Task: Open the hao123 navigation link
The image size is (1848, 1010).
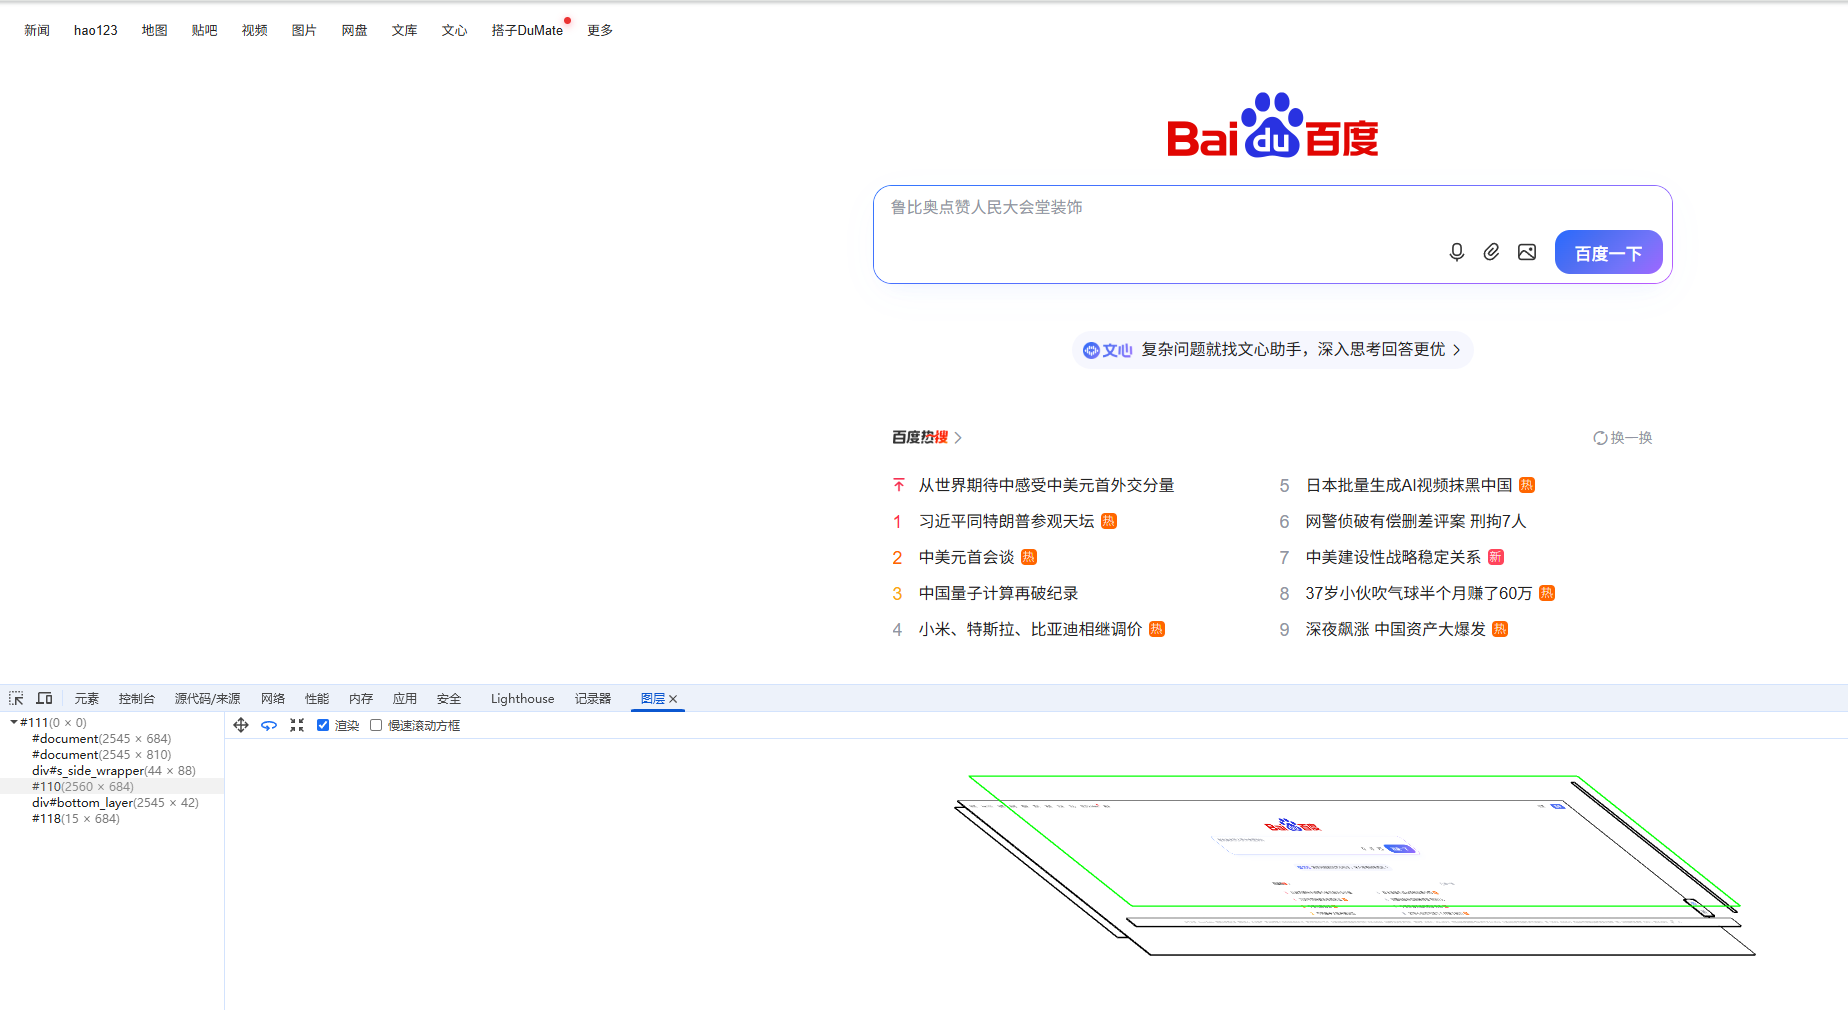Action: pos(96,30)
